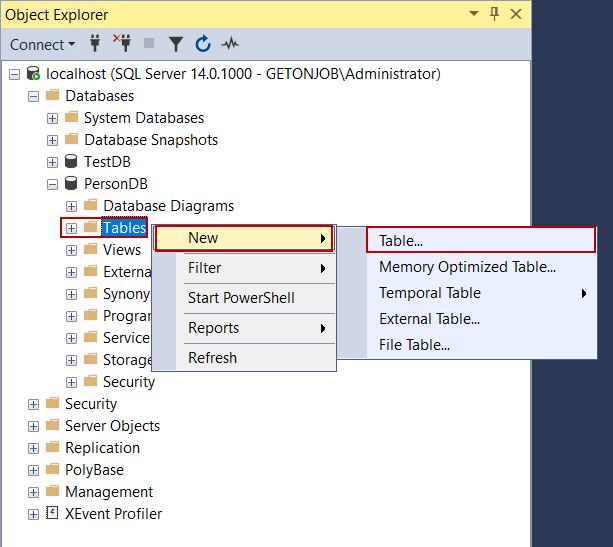Collapse the PersonDB database node
This screenshot has height=547, width=613.
53,184
